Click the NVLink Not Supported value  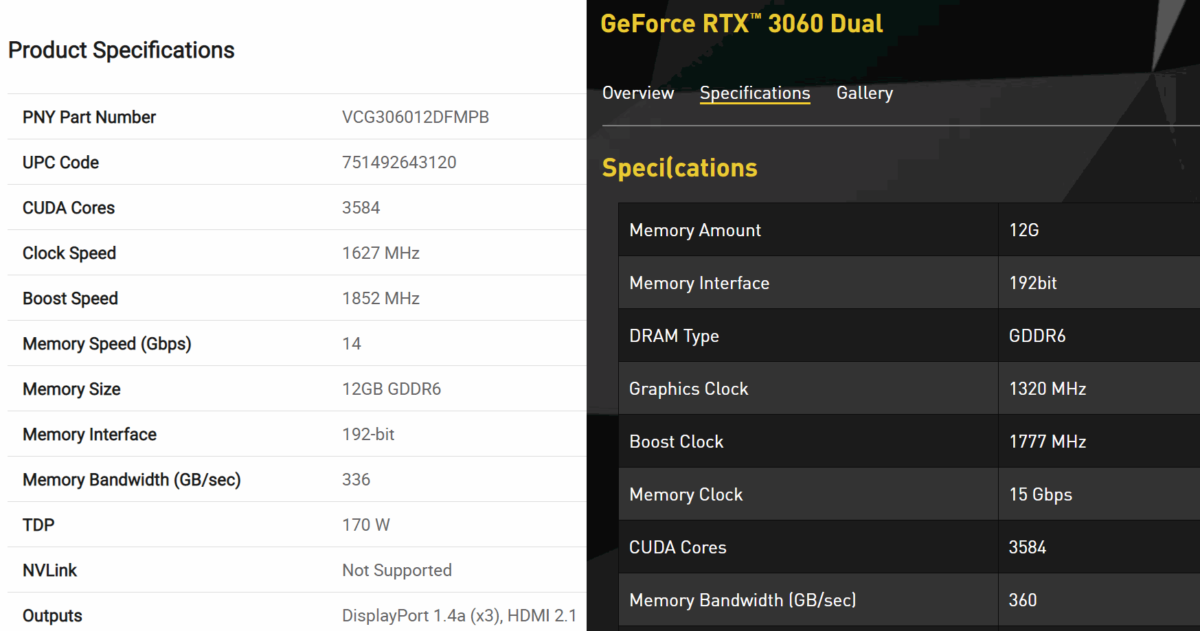397,570
